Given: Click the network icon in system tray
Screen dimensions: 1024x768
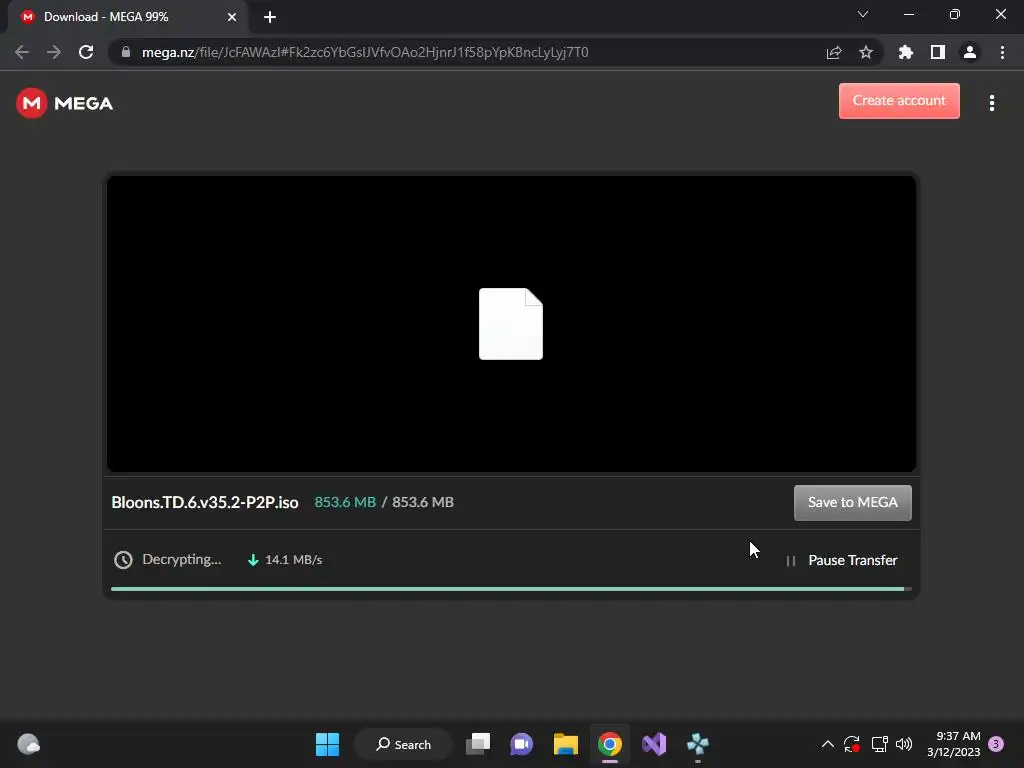Looking at the screenshot, I should pos(880,744).
